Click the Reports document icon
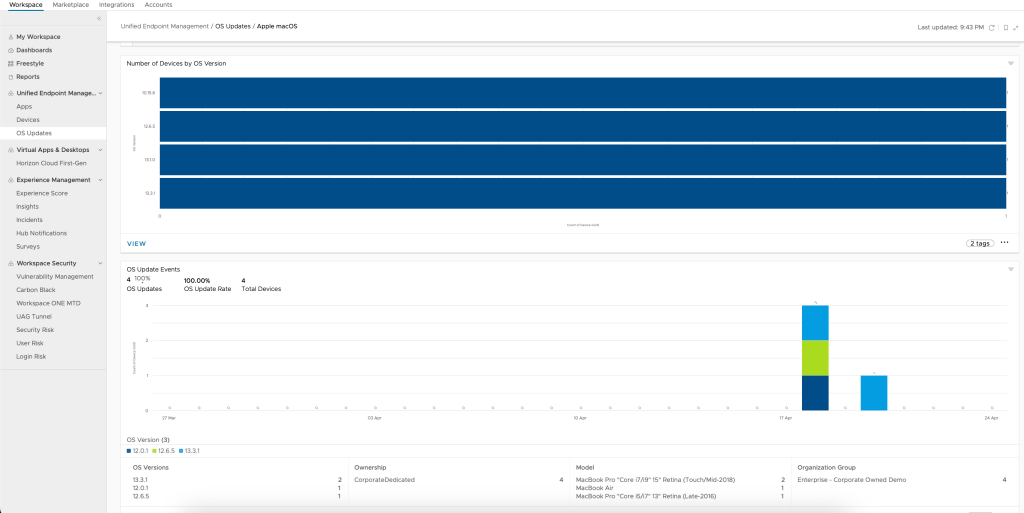 [x=10, y=76]
